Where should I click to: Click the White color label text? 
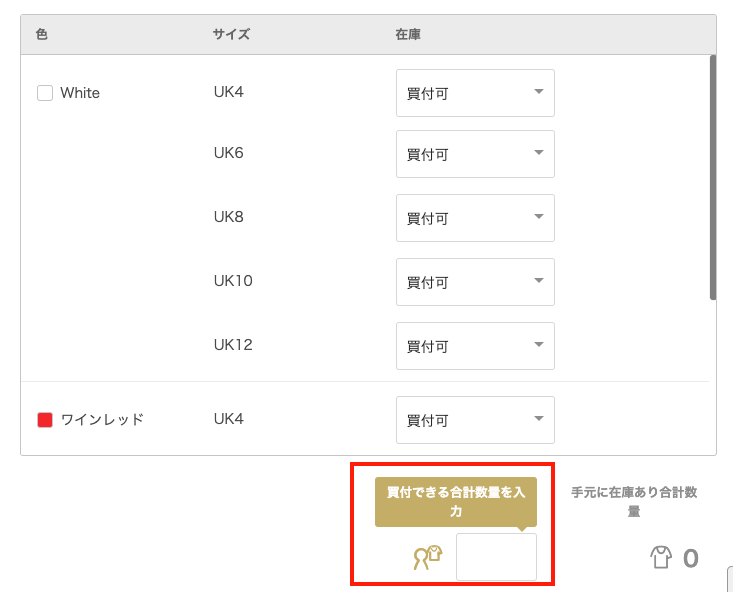click(x=80, y=93)
